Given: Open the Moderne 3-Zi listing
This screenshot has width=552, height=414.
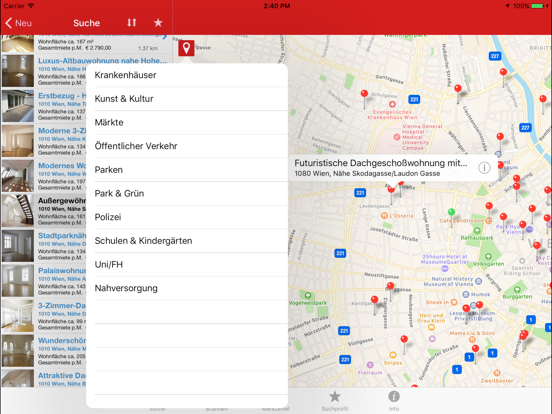Looking at the screenshot, I should tap(62, 131).
